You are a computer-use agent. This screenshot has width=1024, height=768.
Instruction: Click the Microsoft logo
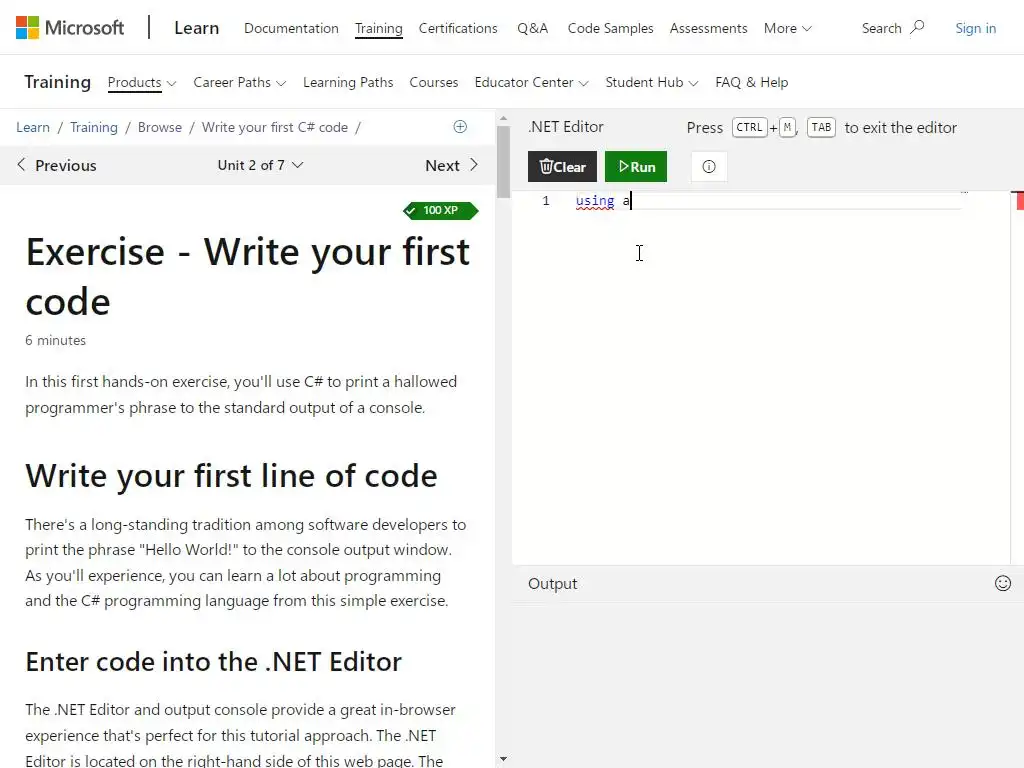70,27
